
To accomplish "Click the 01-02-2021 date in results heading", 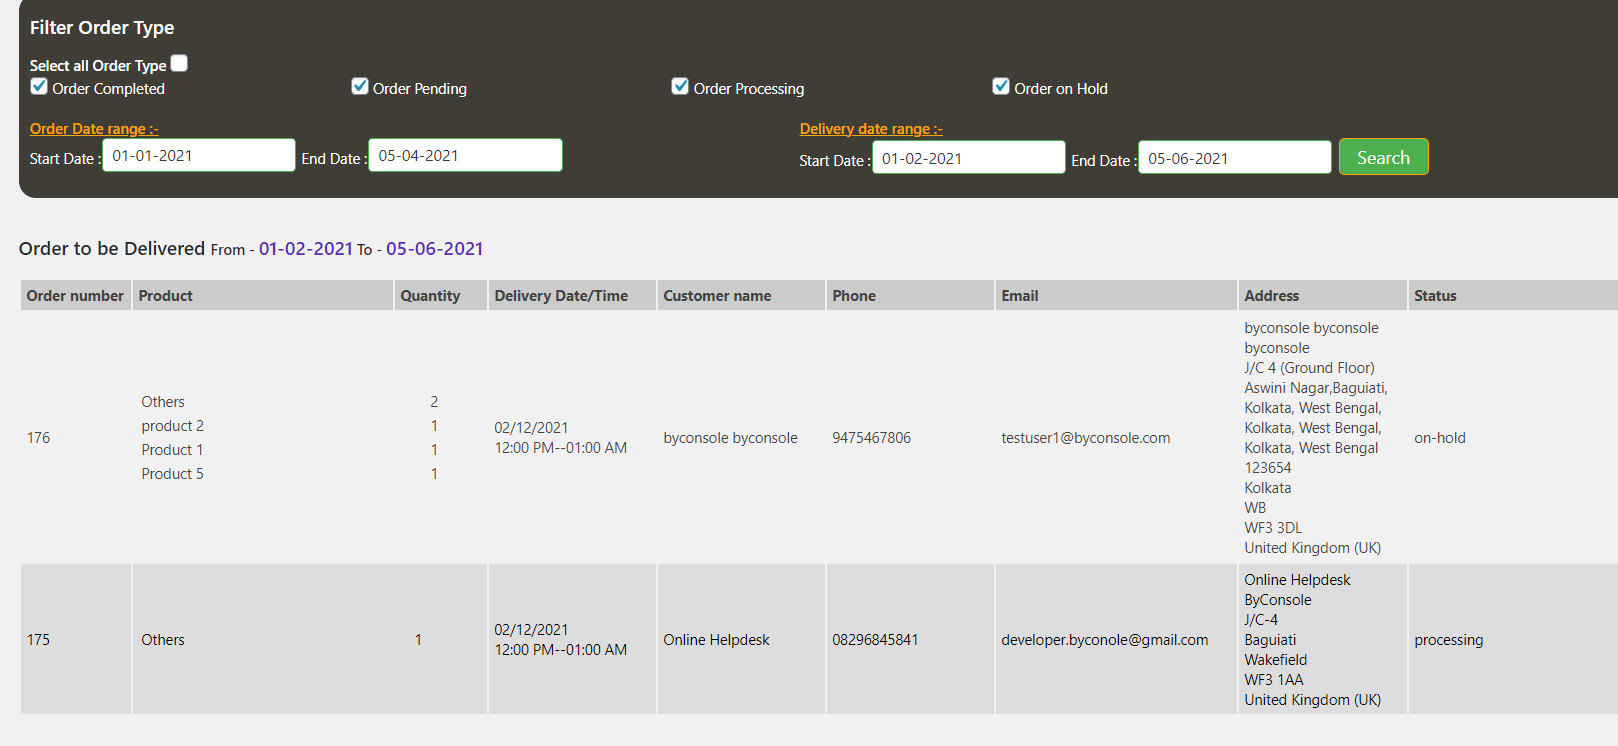I will click(306, 249).
